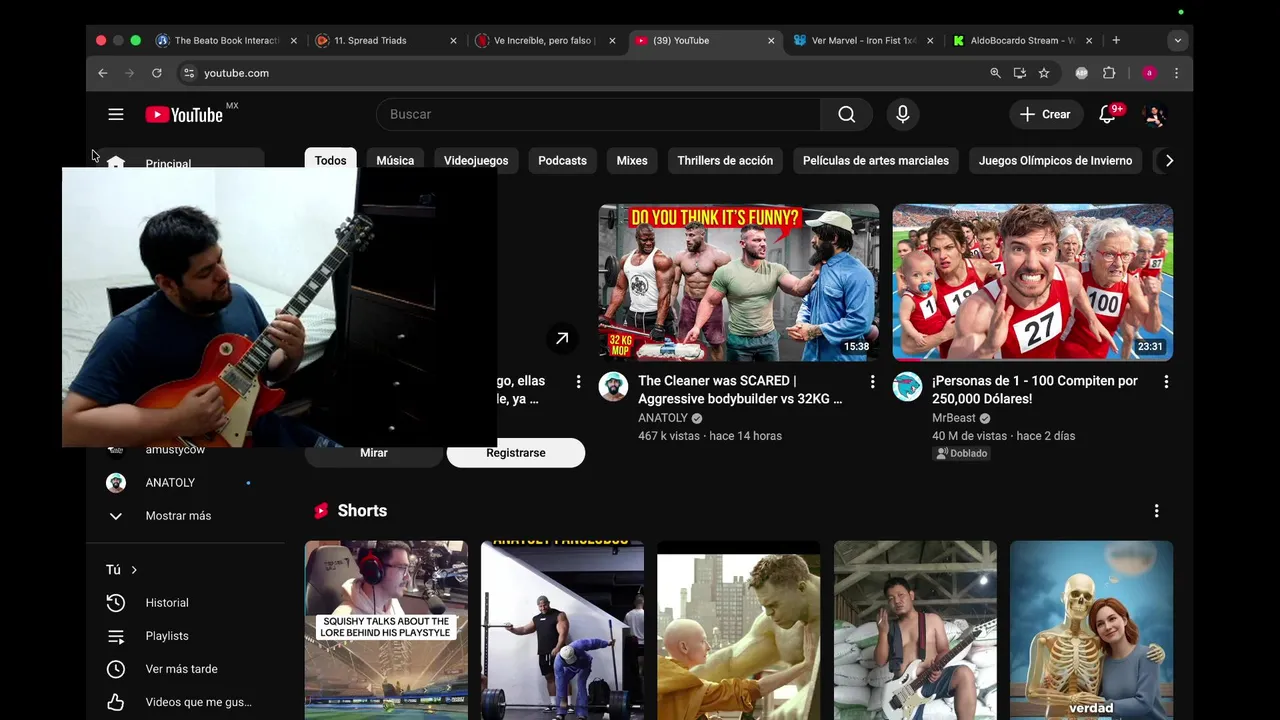Select the Thrillers de acción chip
Screen dimensions: 1280x720
click(x=725, y=160)
